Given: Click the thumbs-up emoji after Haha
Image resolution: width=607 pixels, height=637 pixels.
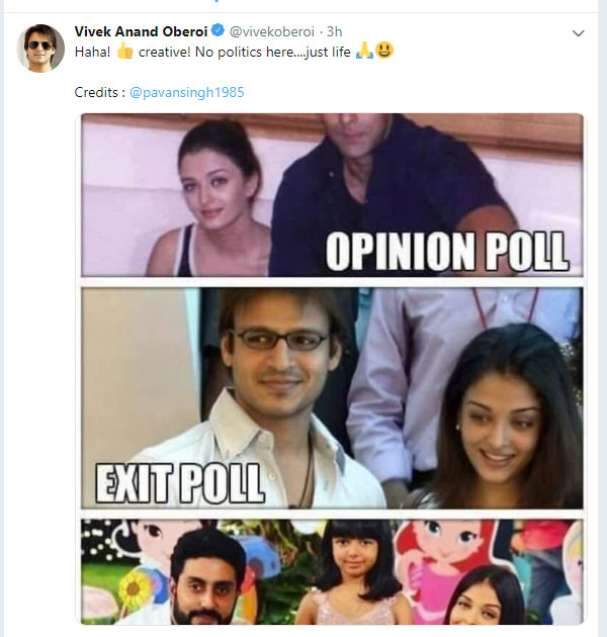Looking at the screenshot, I should click(x=124, y=51).
